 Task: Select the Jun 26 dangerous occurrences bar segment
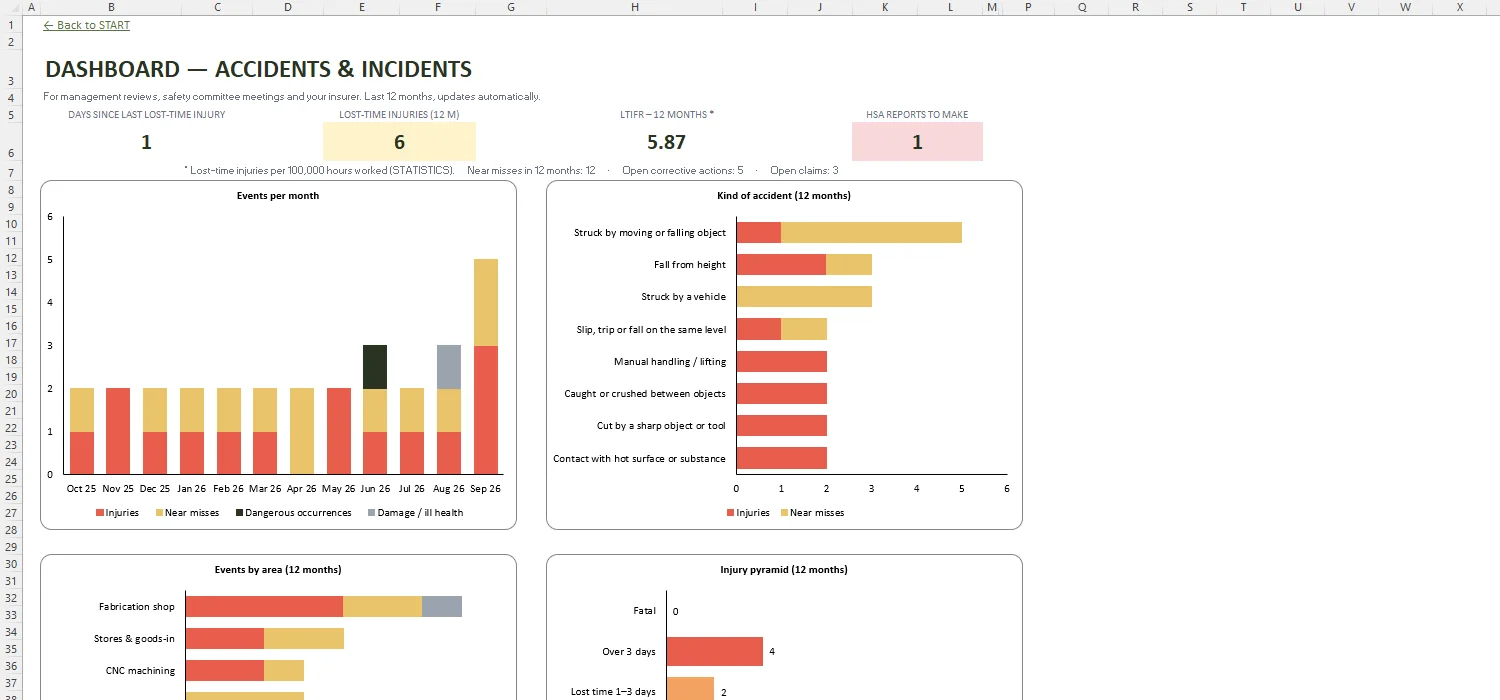375,367
